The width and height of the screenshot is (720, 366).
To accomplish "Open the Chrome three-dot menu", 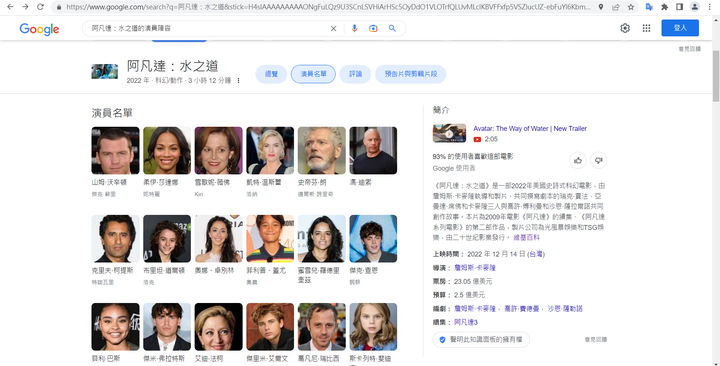I will [710, 7].
